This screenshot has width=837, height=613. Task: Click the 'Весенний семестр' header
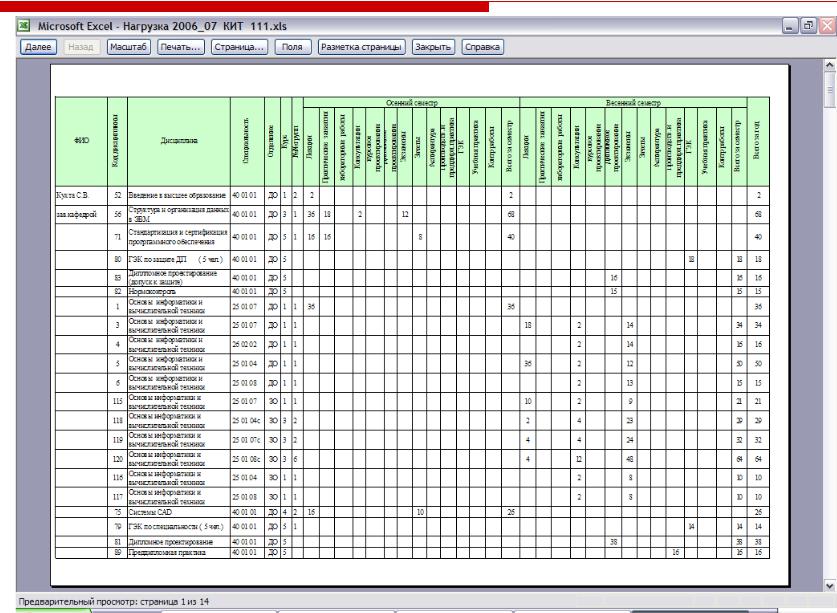click(633, 103)
